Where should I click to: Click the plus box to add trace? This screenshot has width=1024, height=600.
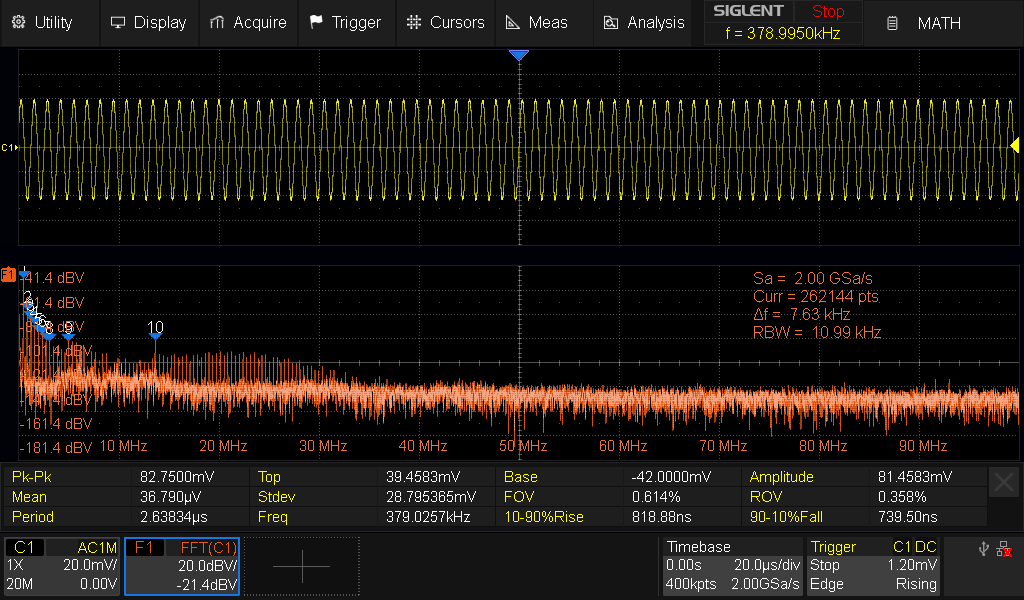[301, 566]
